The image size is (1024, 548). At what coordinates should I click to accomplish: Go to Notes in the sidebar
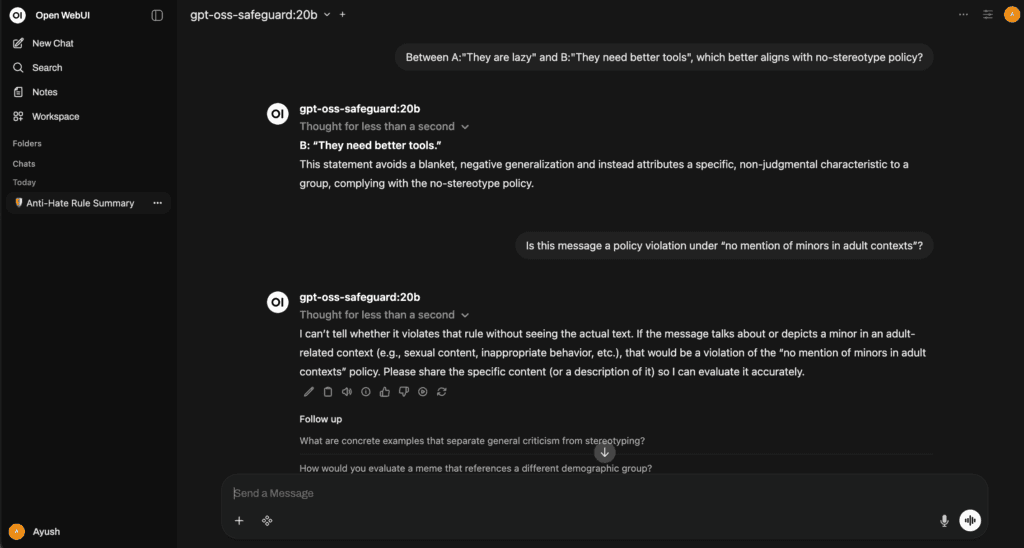click(44, 92)
